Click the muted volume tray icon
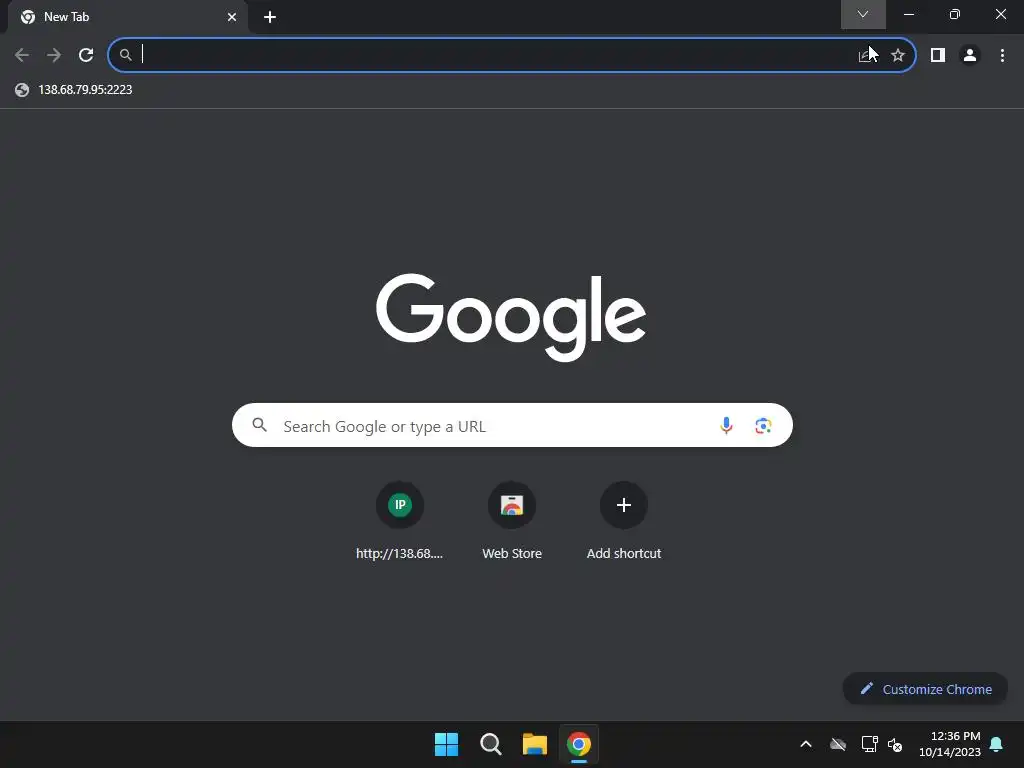Image resolution: width=1024 pixels, height=768 pixels. pyautogui.click(x=895, y=744)
